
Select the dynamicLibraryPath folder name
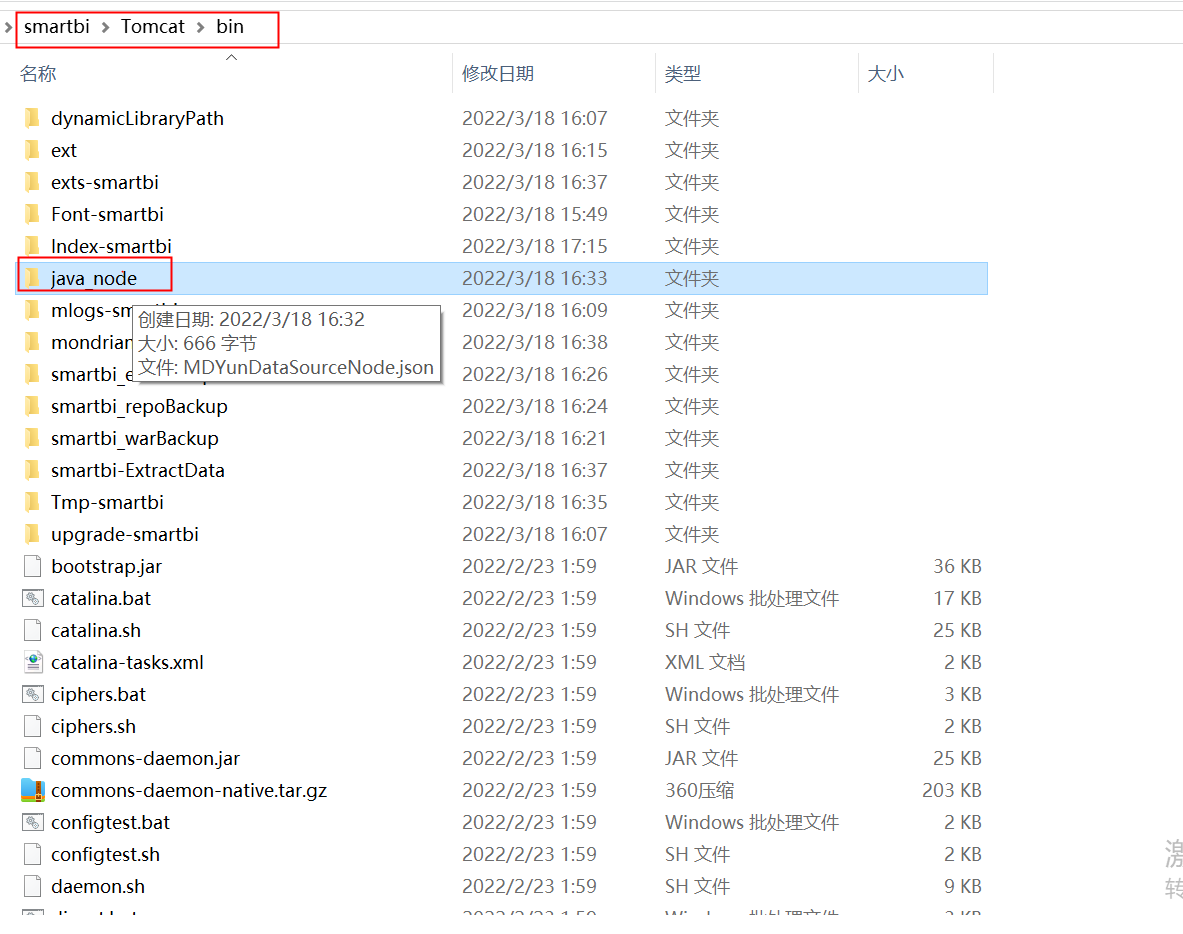tap(137, 118)
